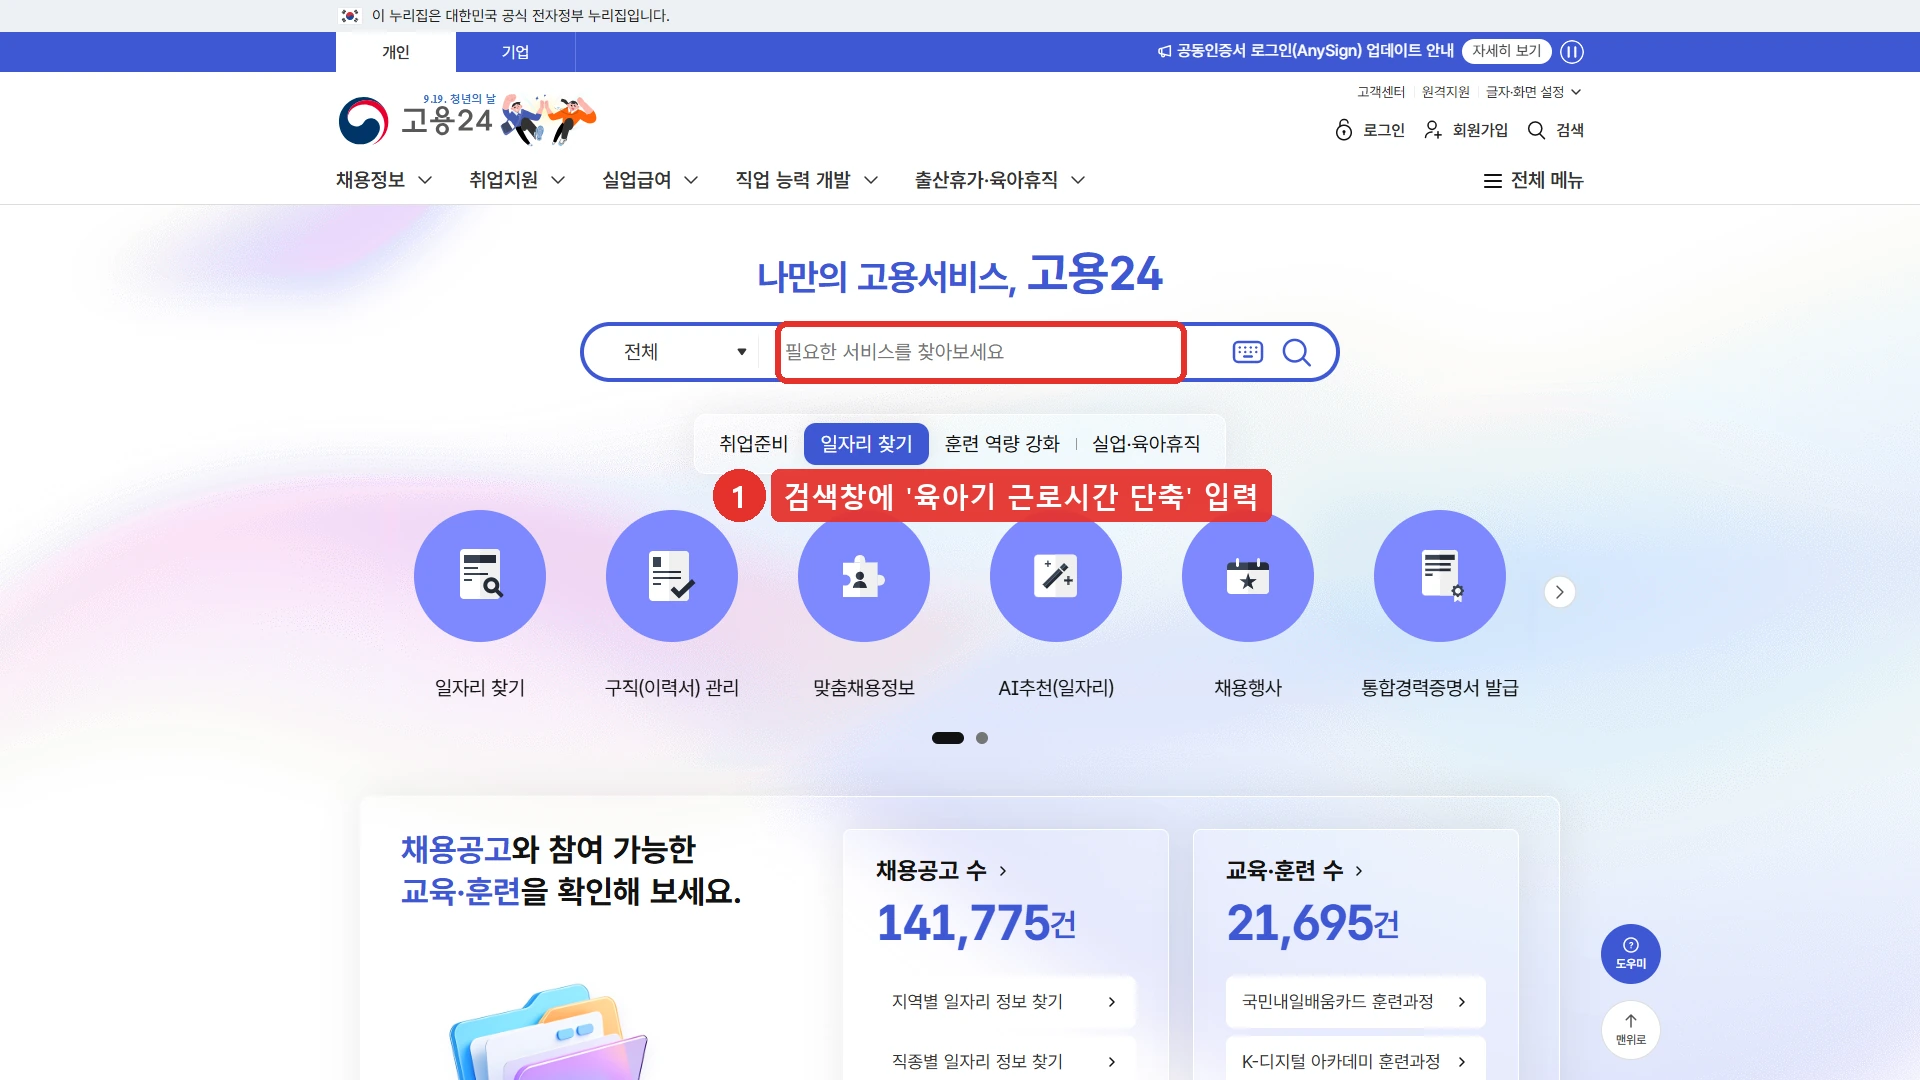This screenshot has width=1920, height=1080.
Task: Open the AI추천(일자리) circle icon
Action: [1056, 576]
